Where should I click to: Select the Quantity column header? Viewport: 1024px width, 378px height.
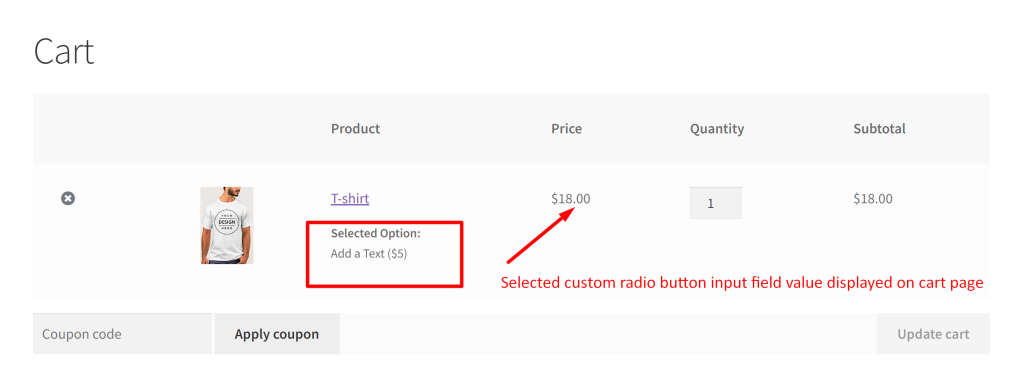(x=717, y=129)
